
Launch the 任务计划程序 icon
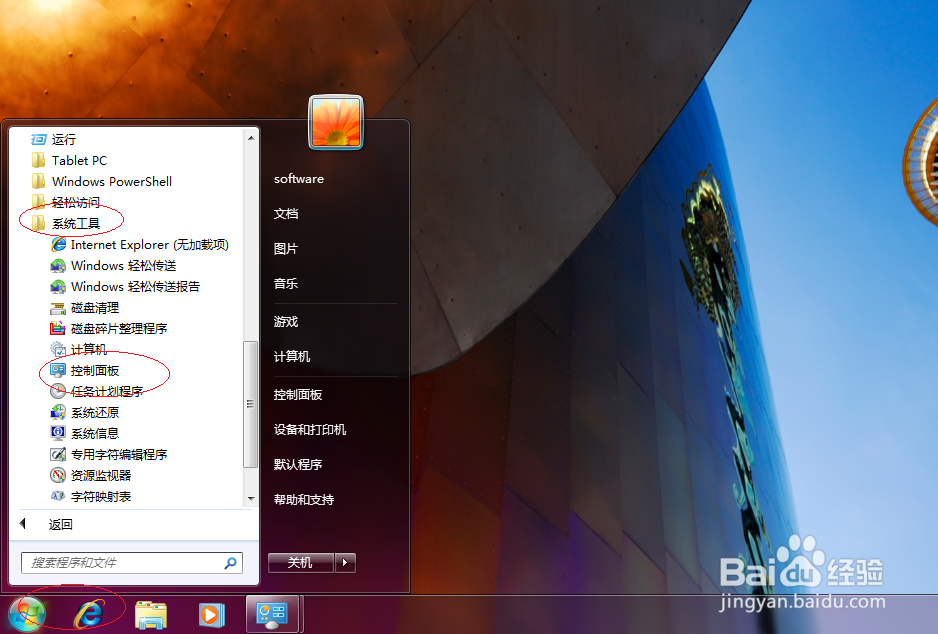point(58,391)
